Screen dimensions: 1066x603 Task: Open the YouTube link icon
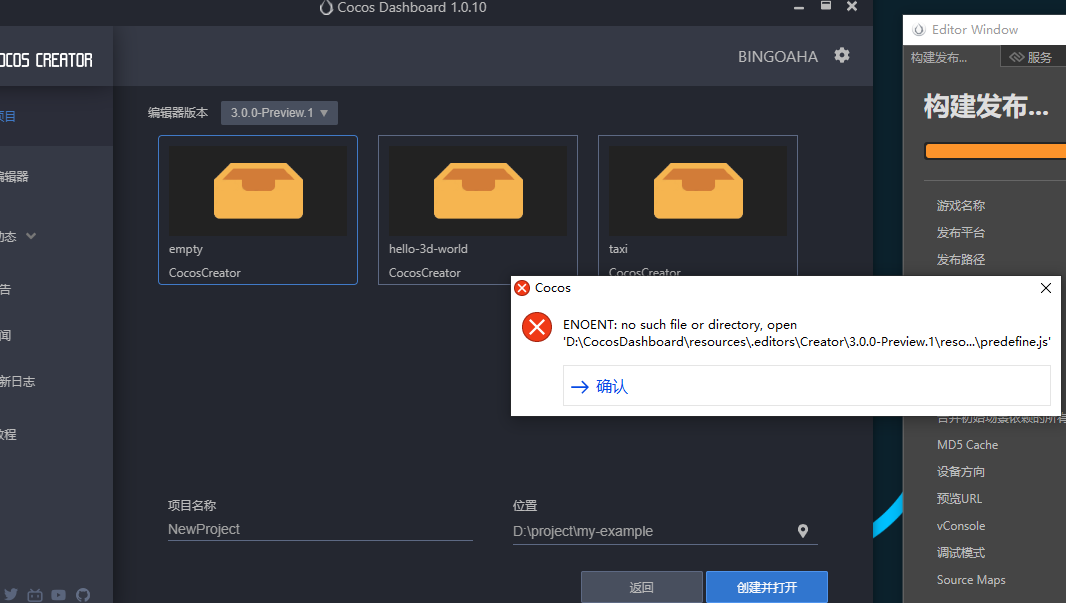point(58,595)
